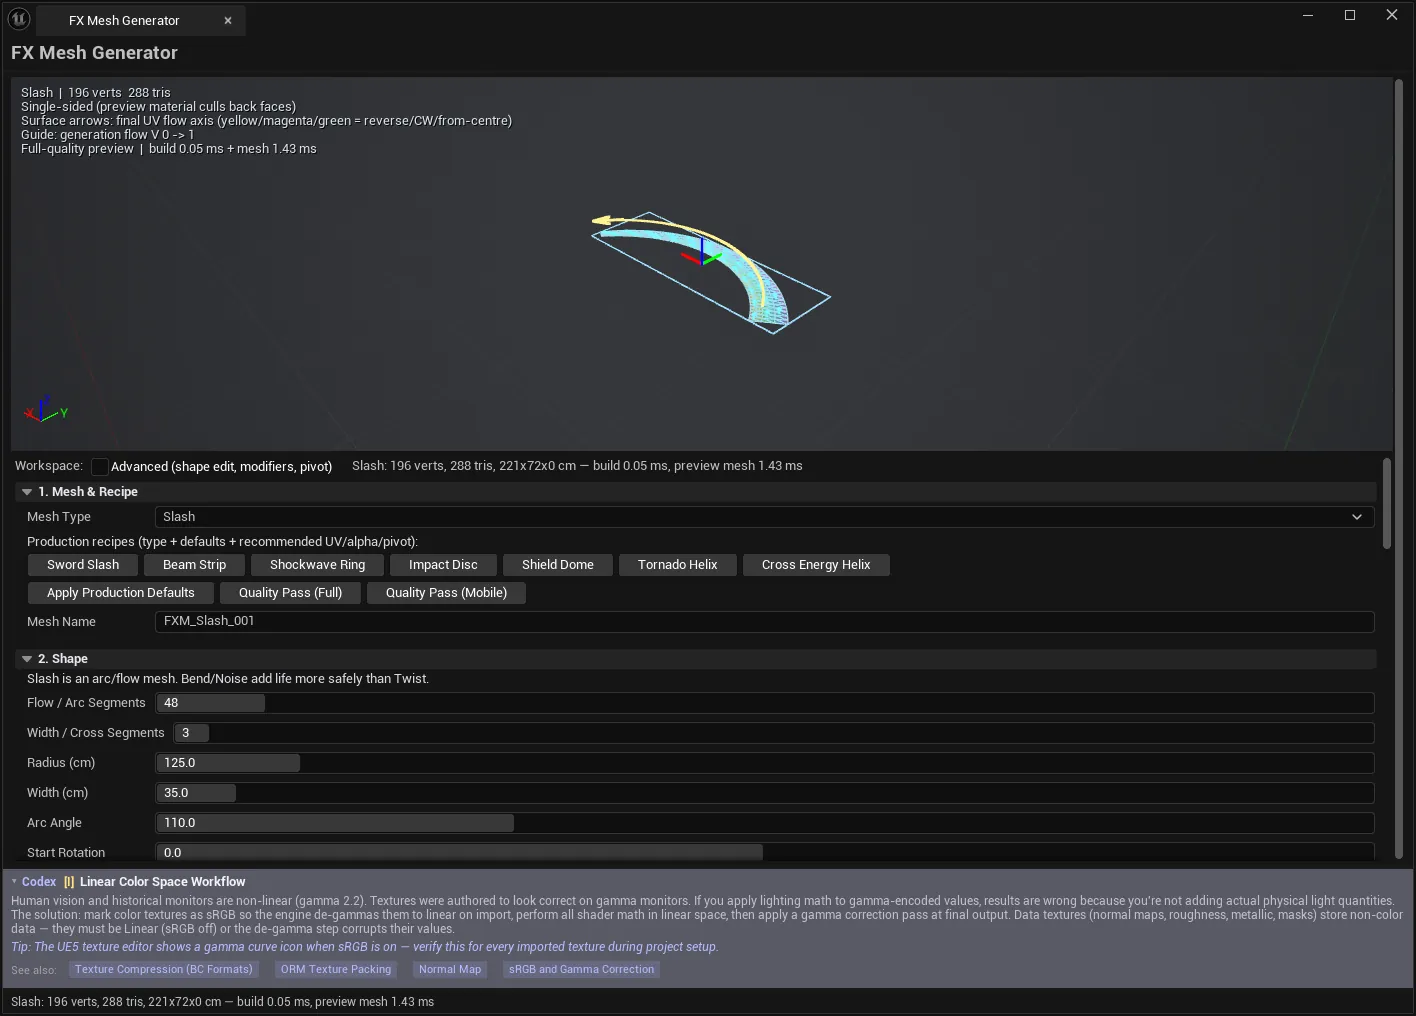Image resolution: width=1416 pixels, height=1016 pixels.
Task: Click the XYZ axis gizmo in viewport
Action: (45, 409)
